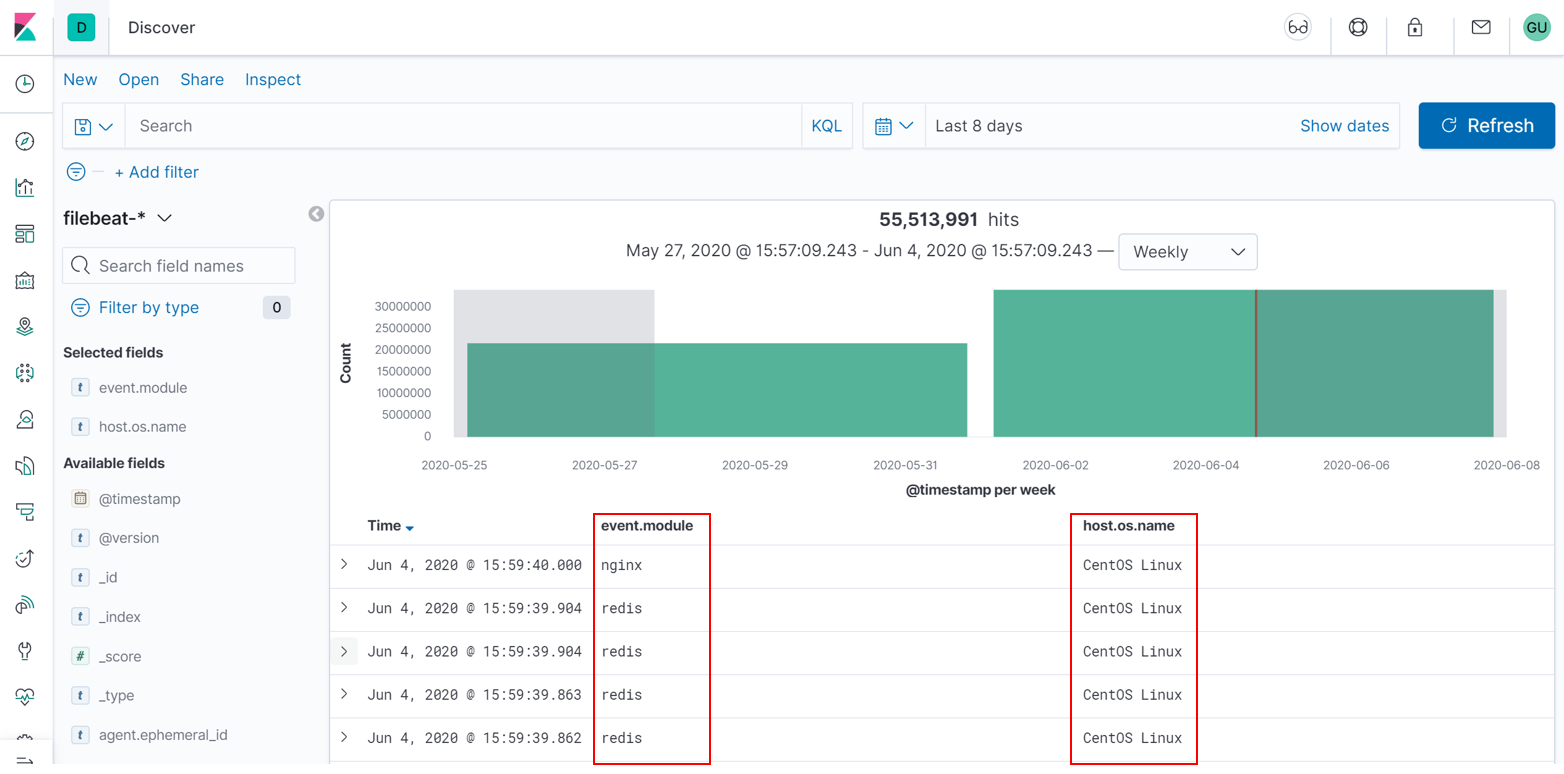Click + Add filter
Screen dimensions: 1564x774
pos(156,172)
